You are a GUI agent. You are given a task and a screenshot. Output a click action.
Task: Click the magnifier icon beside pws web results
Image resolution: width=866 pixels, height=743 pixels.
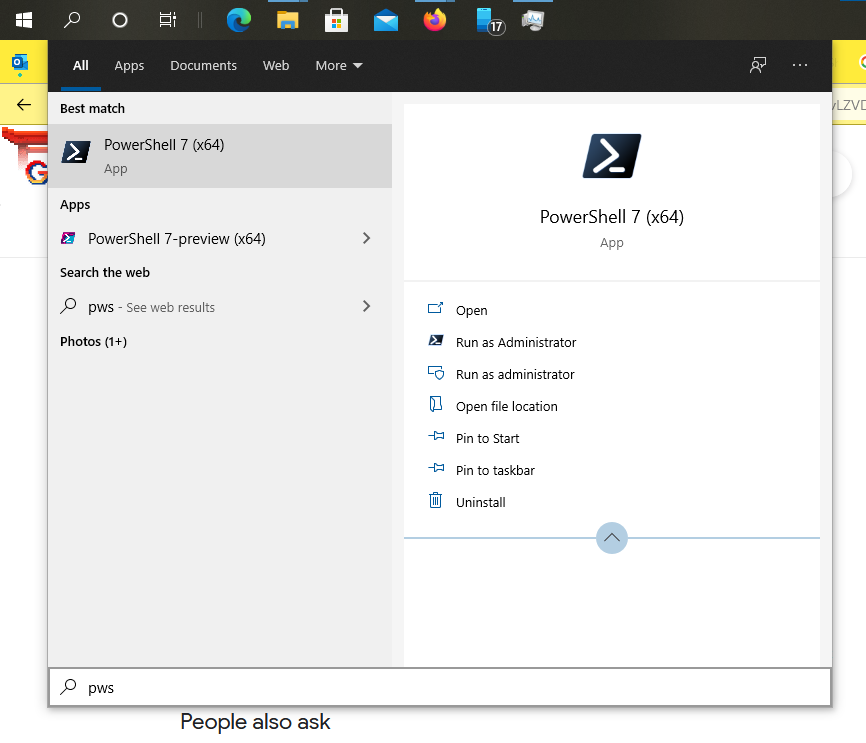point(68,305)
